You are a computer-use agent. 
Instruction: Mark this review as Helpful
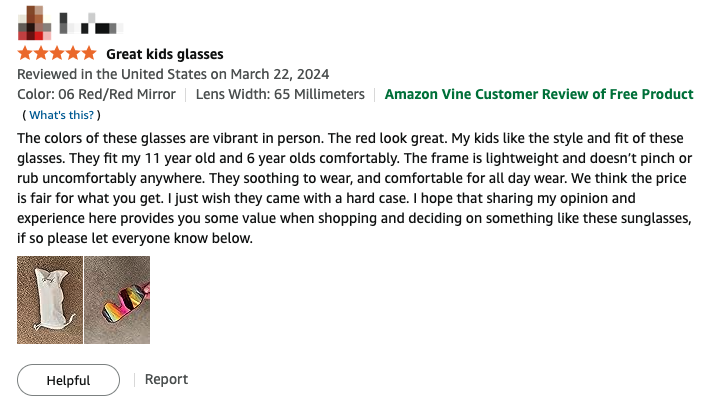[x=68, y=380]
